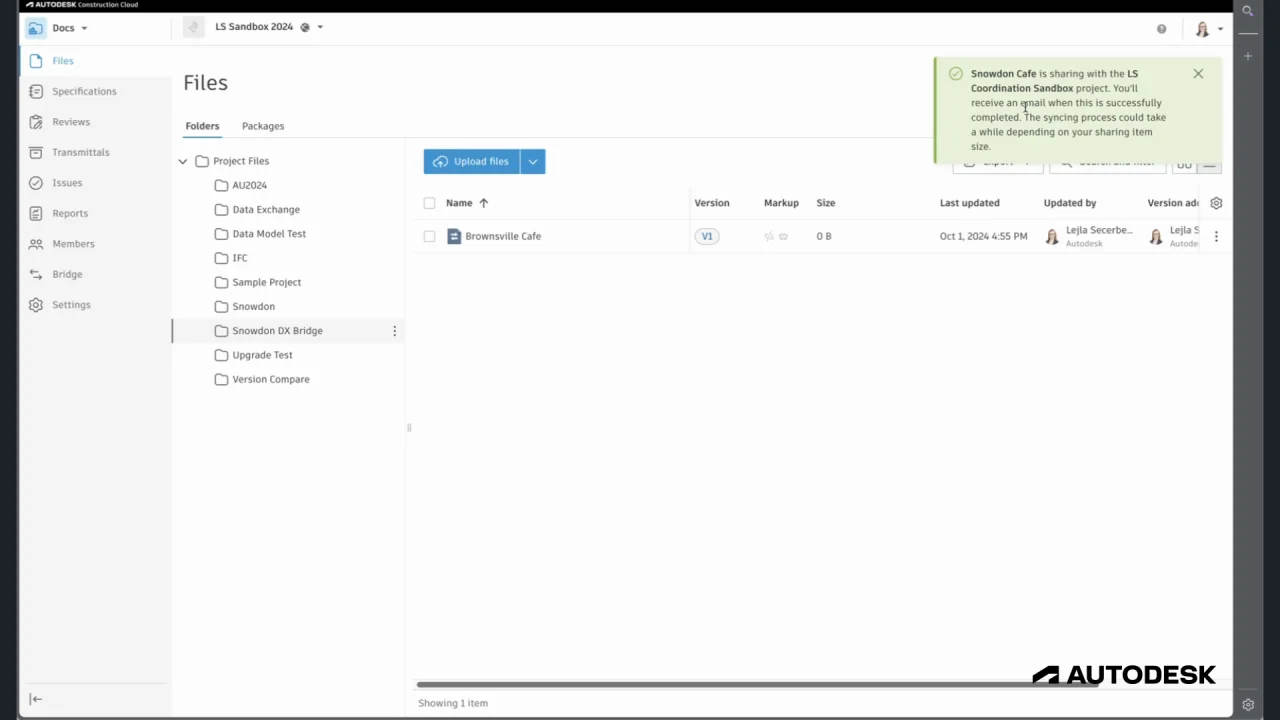
Task: Click the Oct 1, 2024 4:55 PM date
Action: (x=983, y=236)
